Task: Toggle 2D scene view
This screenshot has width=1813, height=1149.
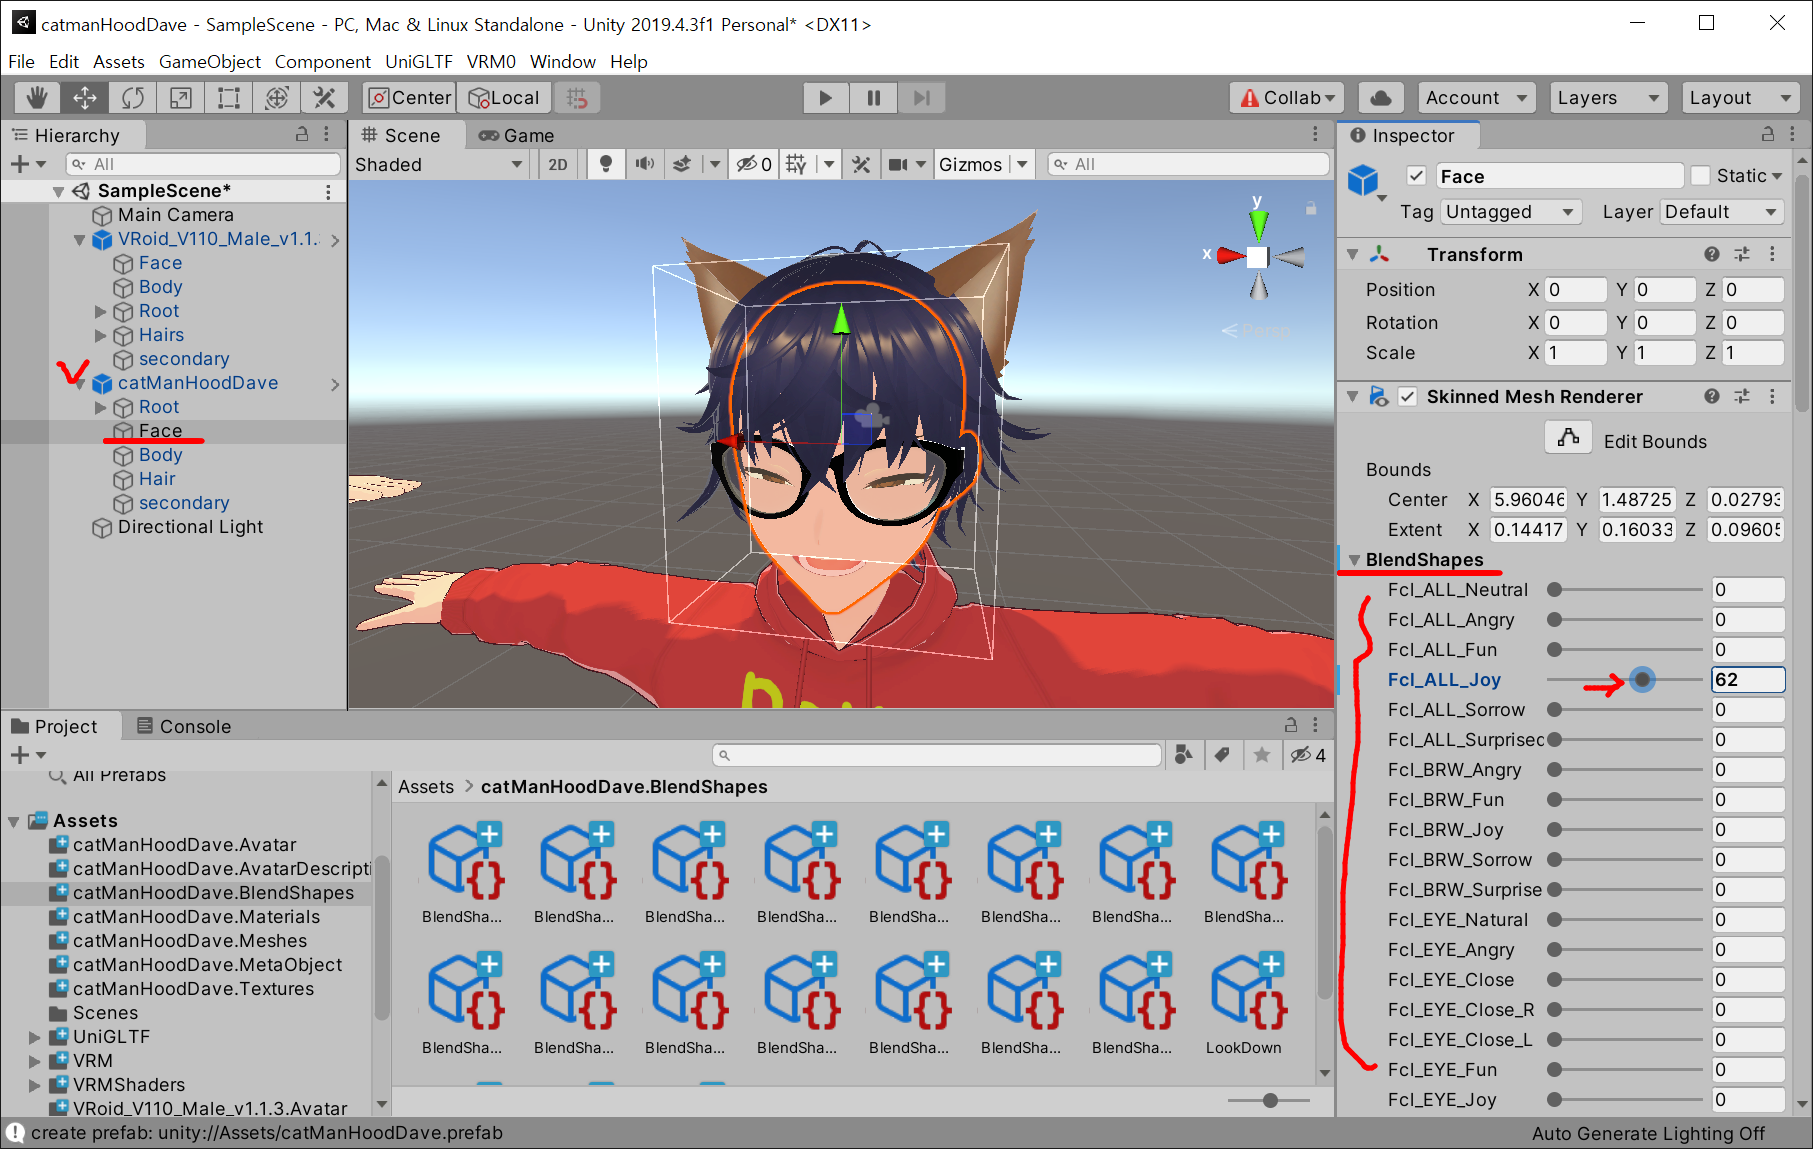Action: (558, 164)
